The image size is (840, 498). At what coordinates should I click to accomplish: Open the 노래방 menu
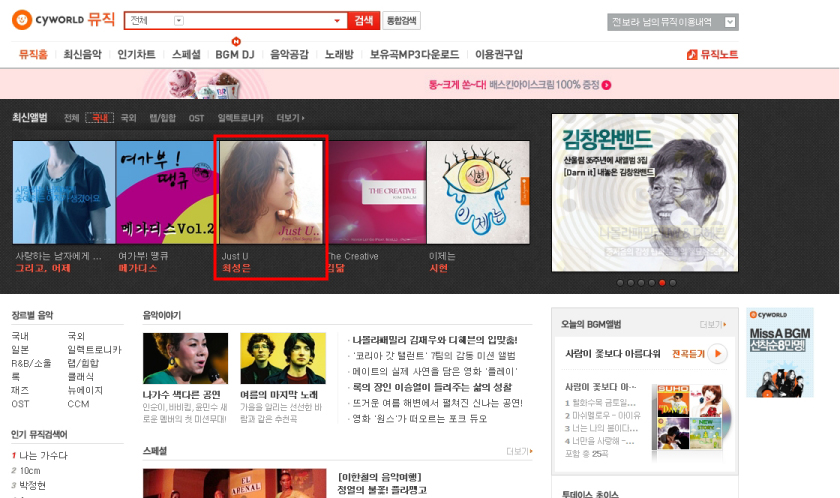pos(339,54)
